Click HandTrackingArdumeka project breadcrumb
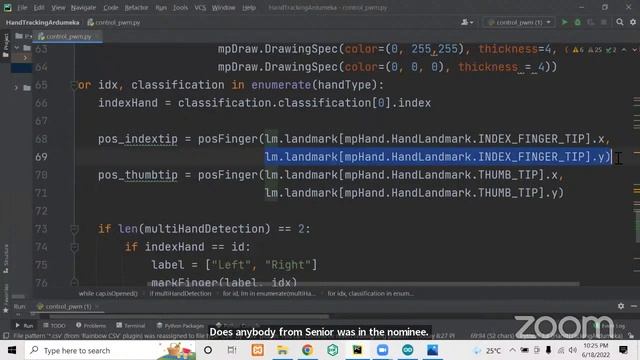Viewport: 640px width, 360px height. click(42, 22)
